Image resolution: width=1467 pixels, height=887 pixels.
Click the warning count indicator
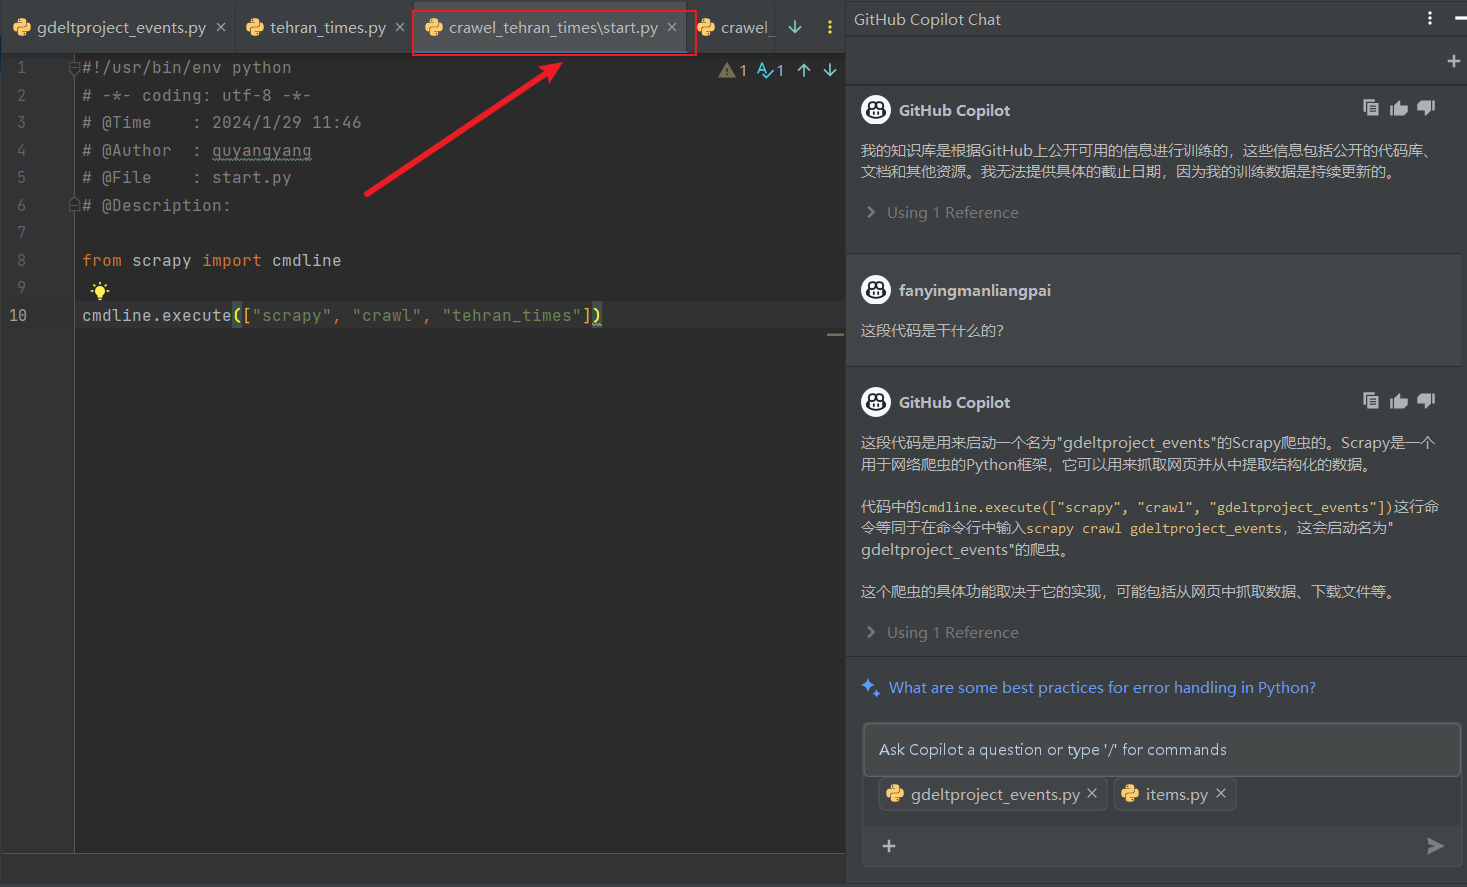[733, 70]
